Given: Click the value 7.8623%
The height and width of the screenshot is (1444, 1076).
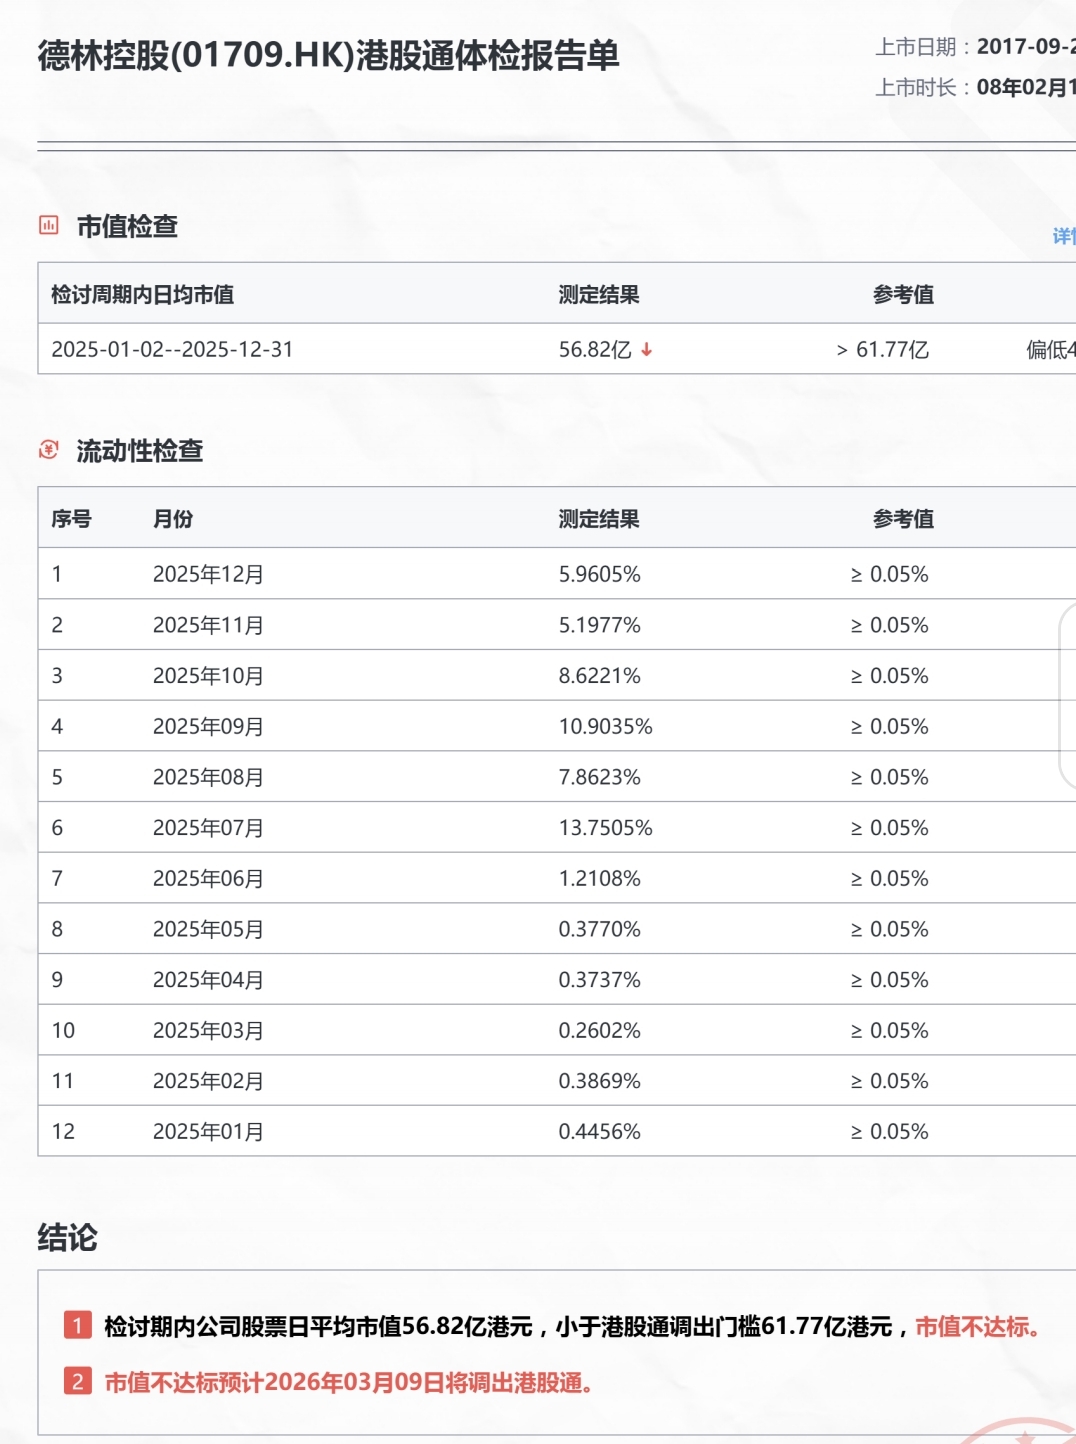Looking at the screenshot, I should (x=599, y=777).
